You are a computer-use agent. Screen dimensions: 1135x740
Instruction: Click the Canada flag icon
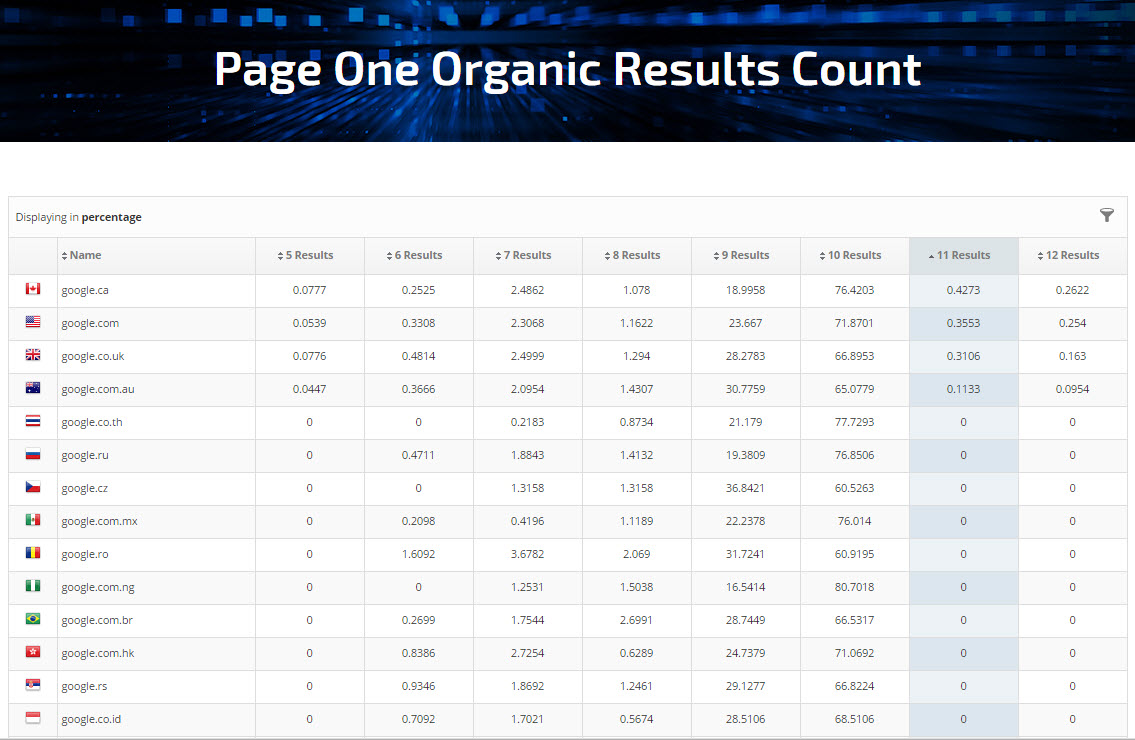pyautogui.click(x=33, y=289)
